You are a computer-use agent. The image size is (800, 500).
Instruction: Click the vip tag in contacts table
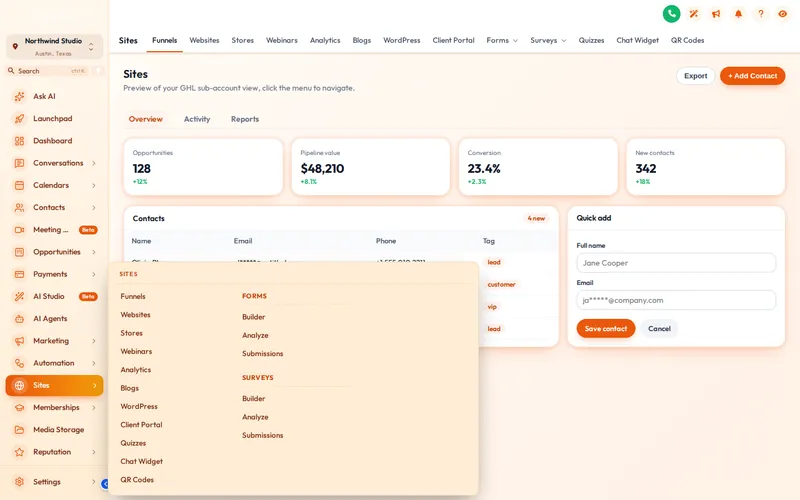(x=492, y=307)
